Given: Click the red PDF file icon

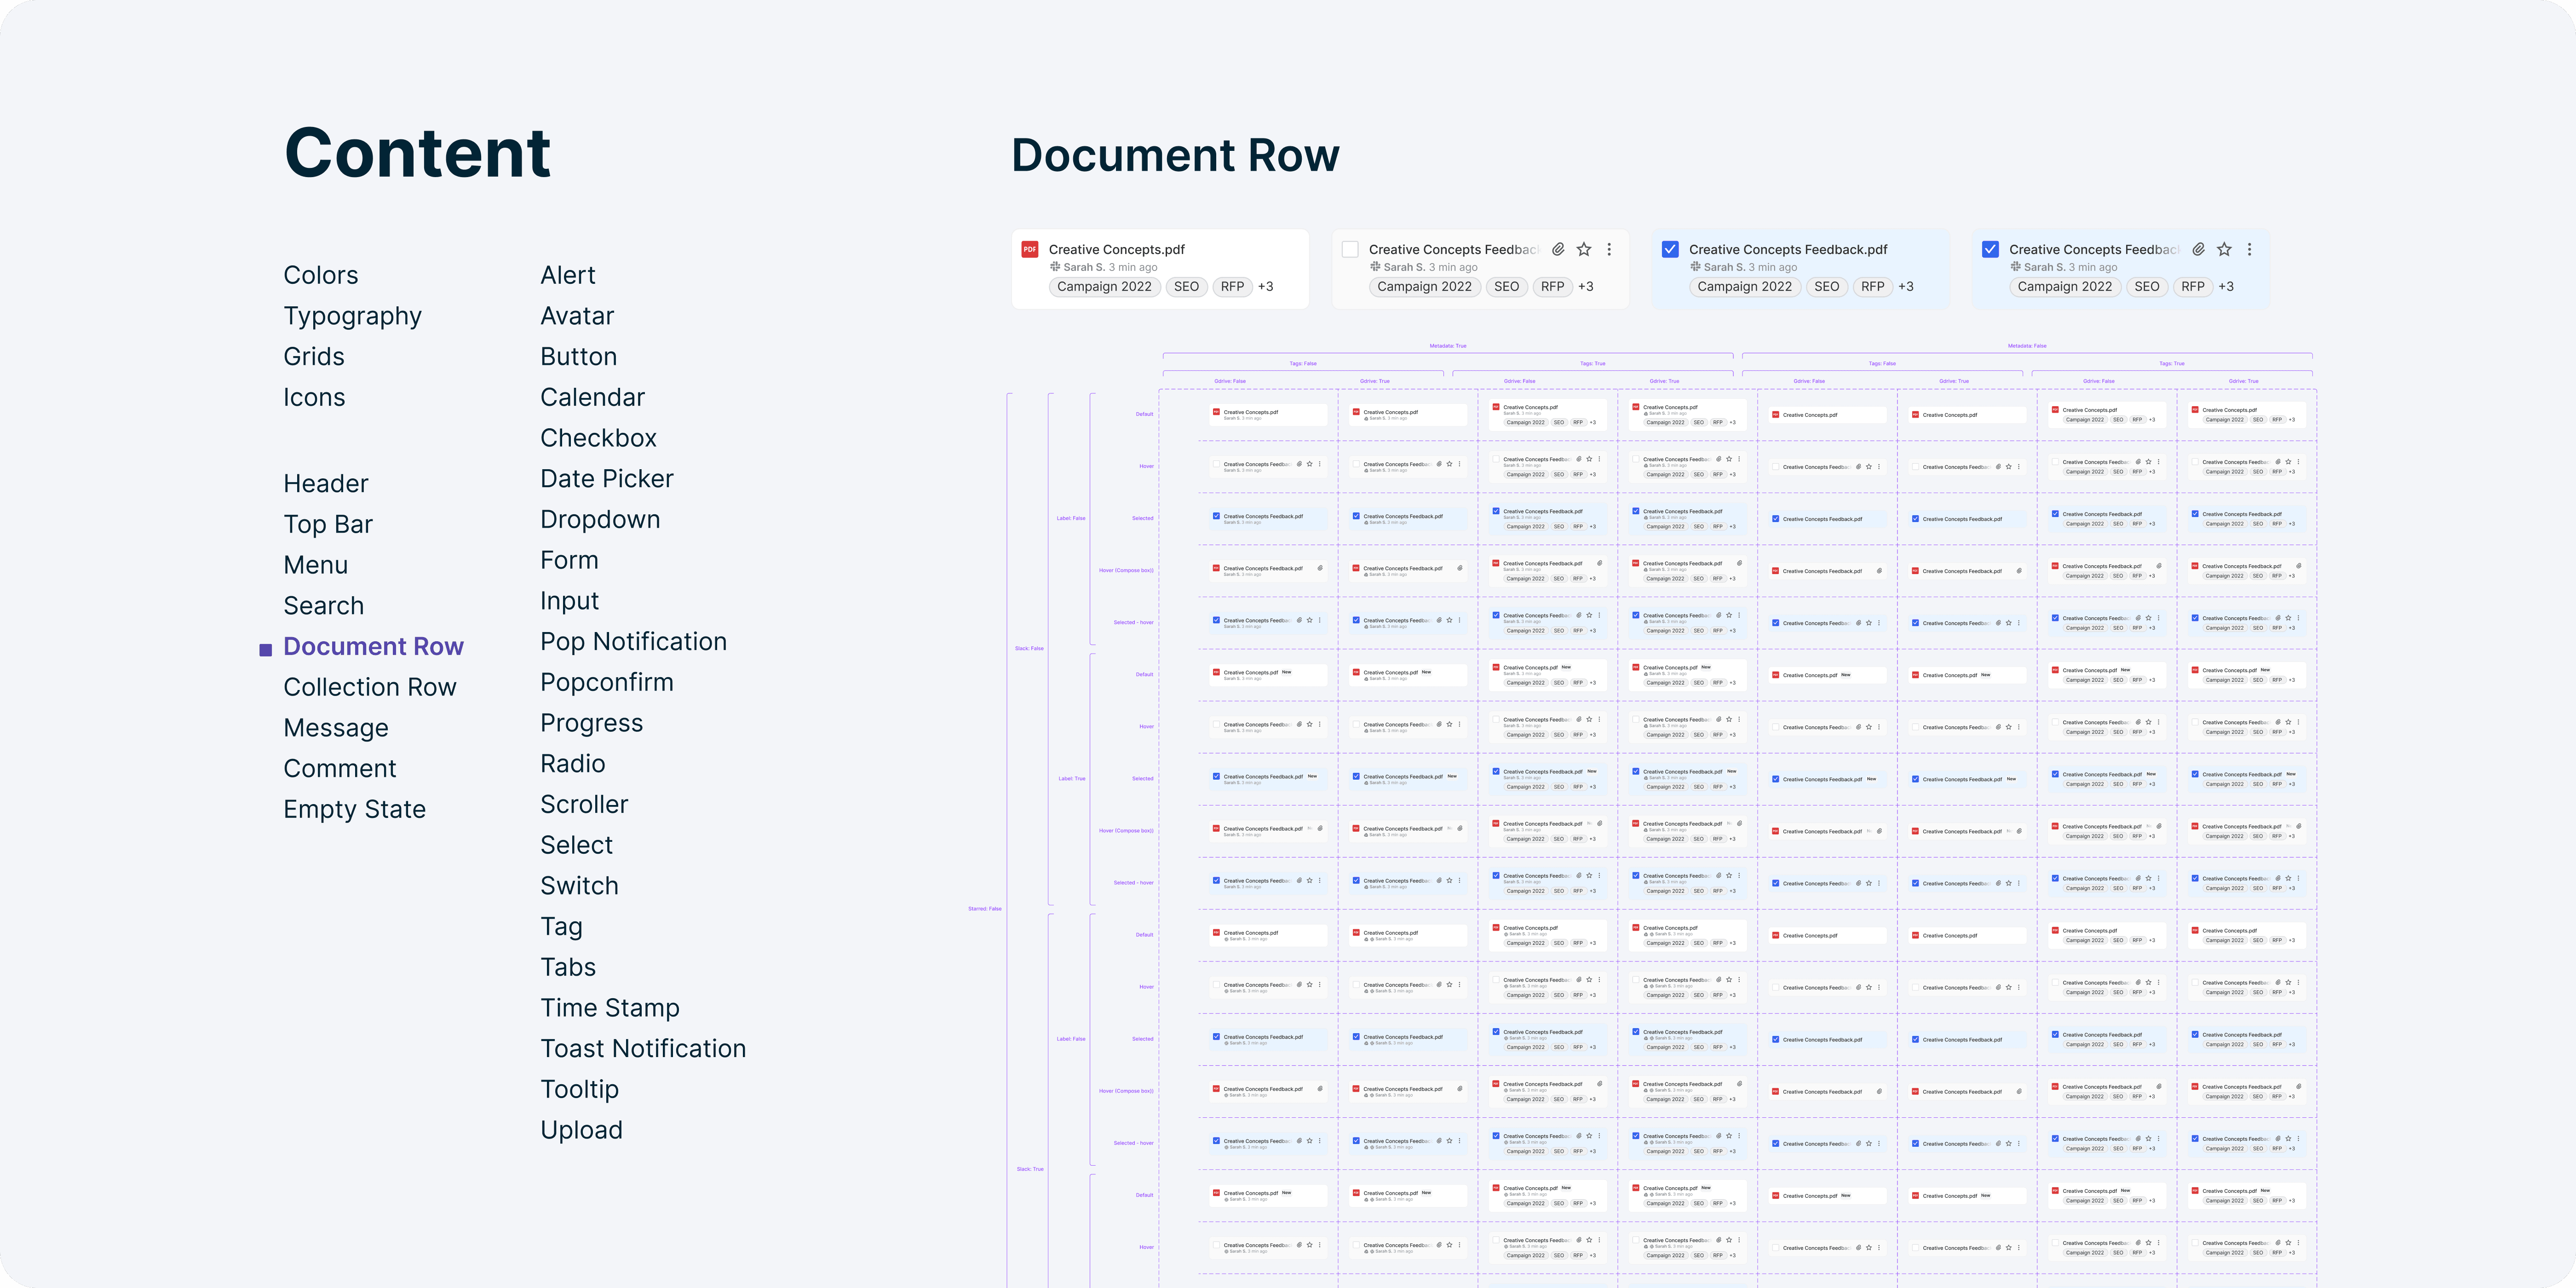Looking at the screenshot, I should (x=1029, y=249).
